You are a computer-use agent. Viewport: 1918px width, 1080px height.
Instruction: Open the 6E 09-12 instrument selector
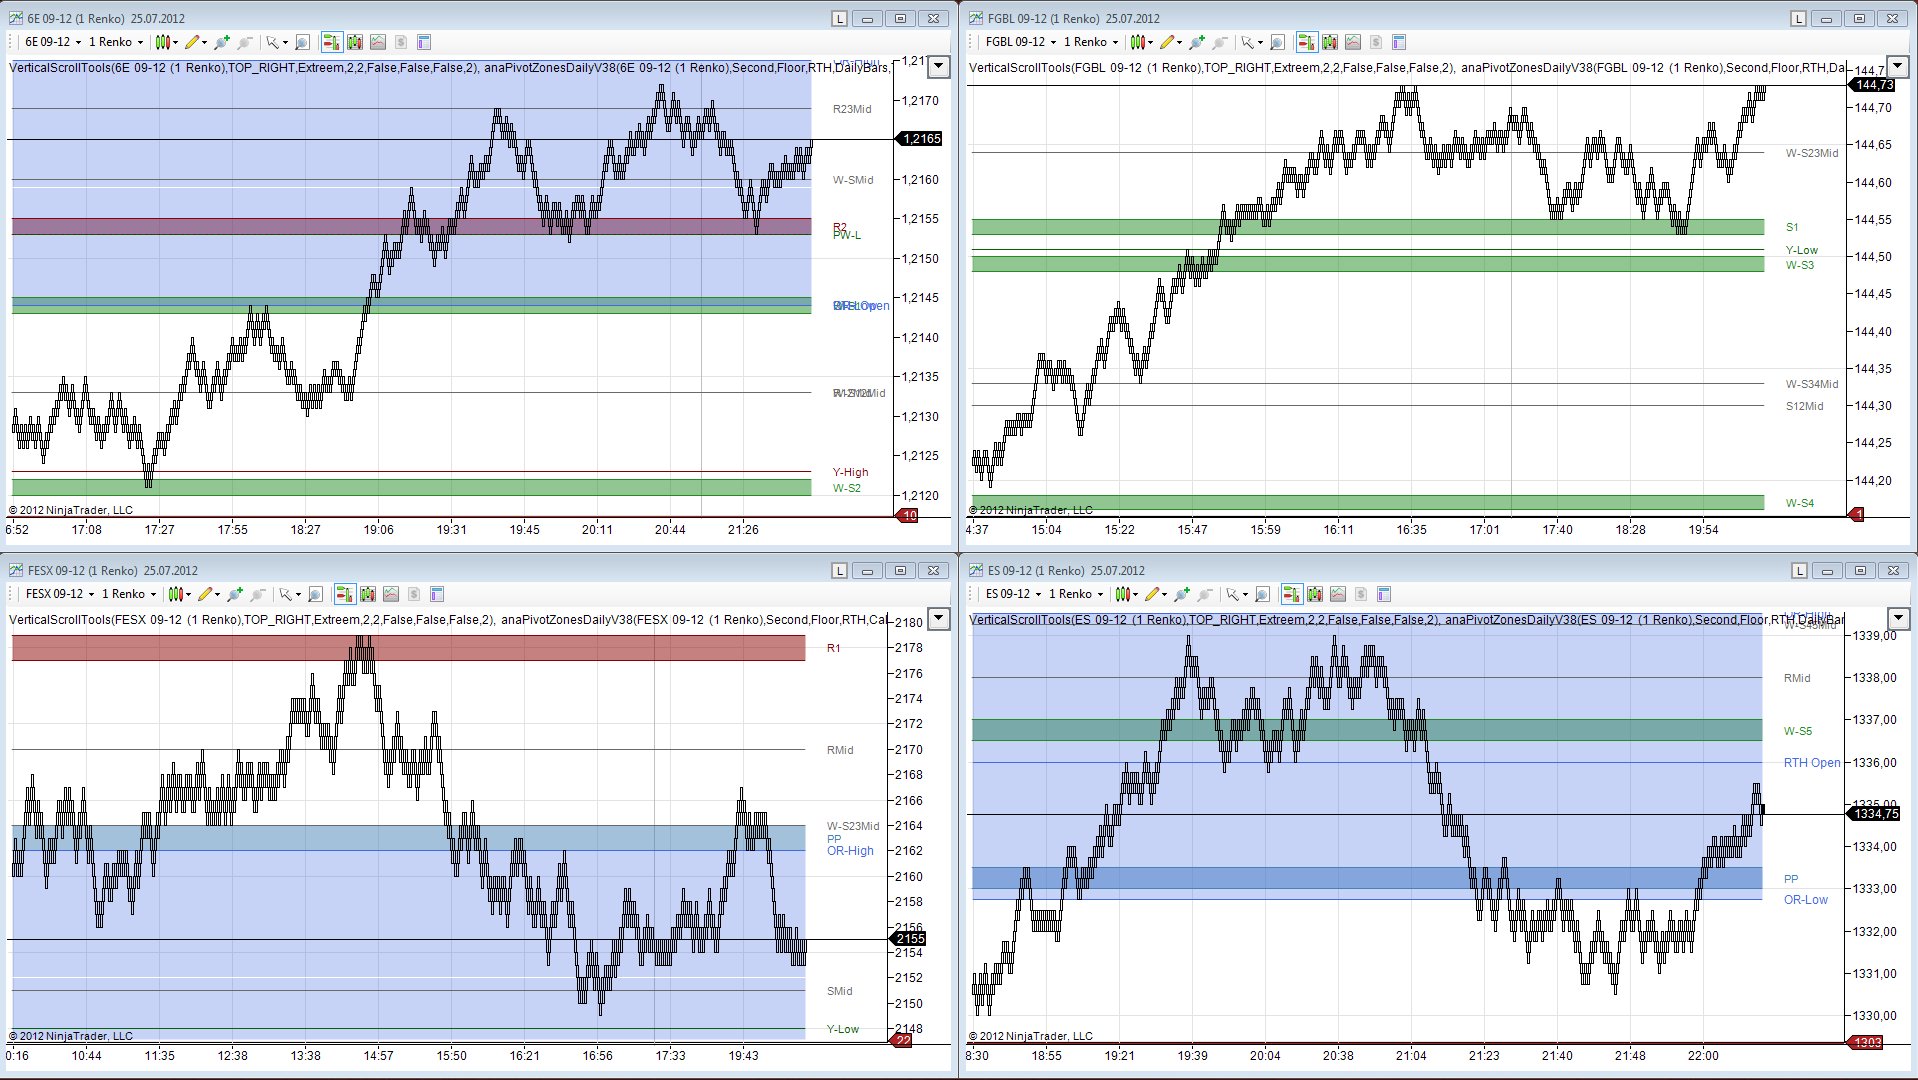point(53,42)
